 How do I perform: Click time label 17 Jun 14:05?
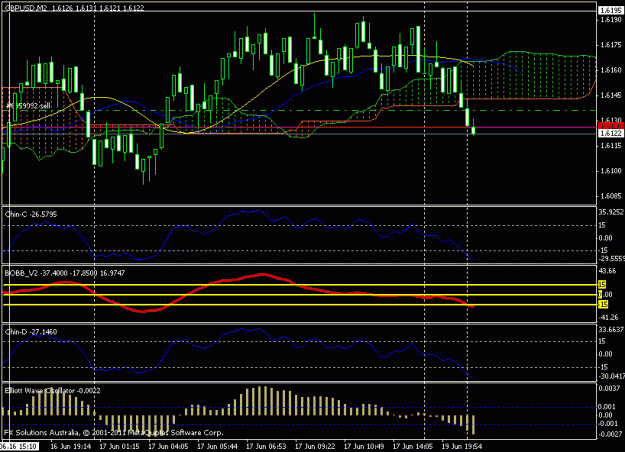(x=413, y=446)
